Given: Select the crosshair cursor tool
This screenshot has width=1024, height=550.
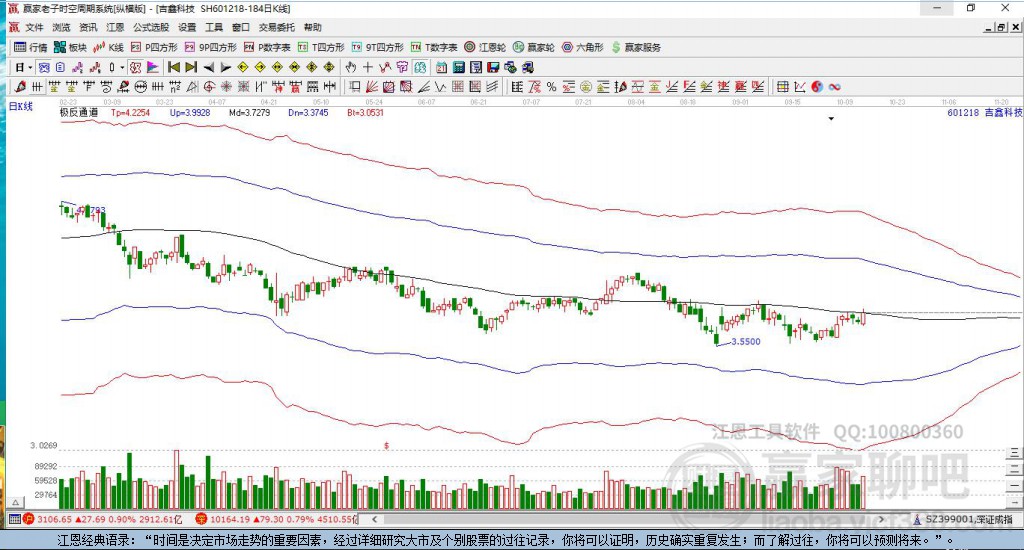Looking at the screenshot, I should (368, 67).
